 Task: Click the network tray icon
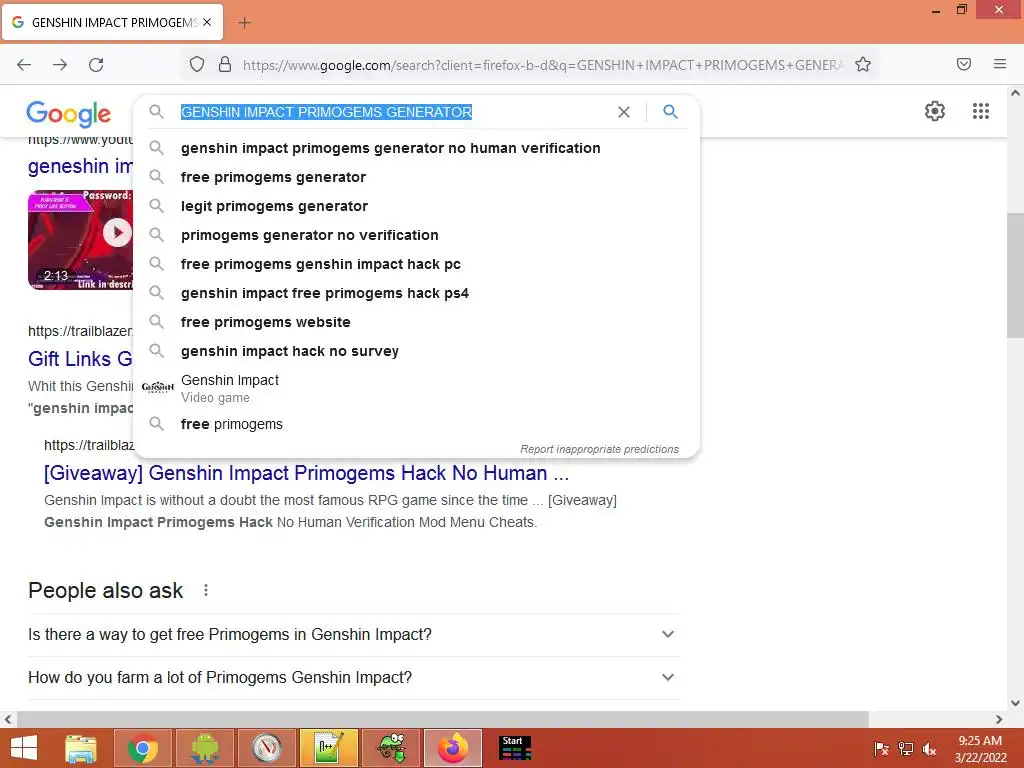coord(906,748)
